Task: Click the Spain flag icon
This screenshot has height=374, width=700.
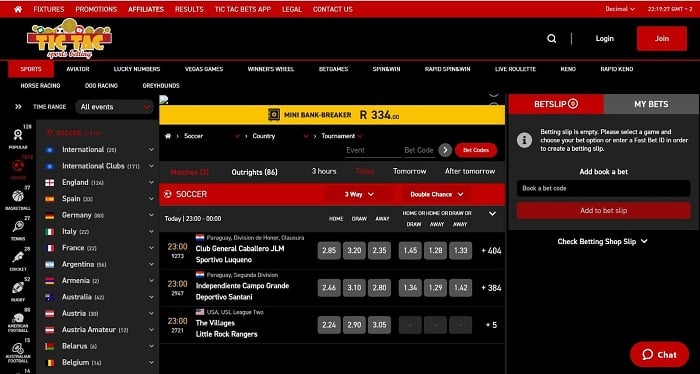Action: [50, 199]
